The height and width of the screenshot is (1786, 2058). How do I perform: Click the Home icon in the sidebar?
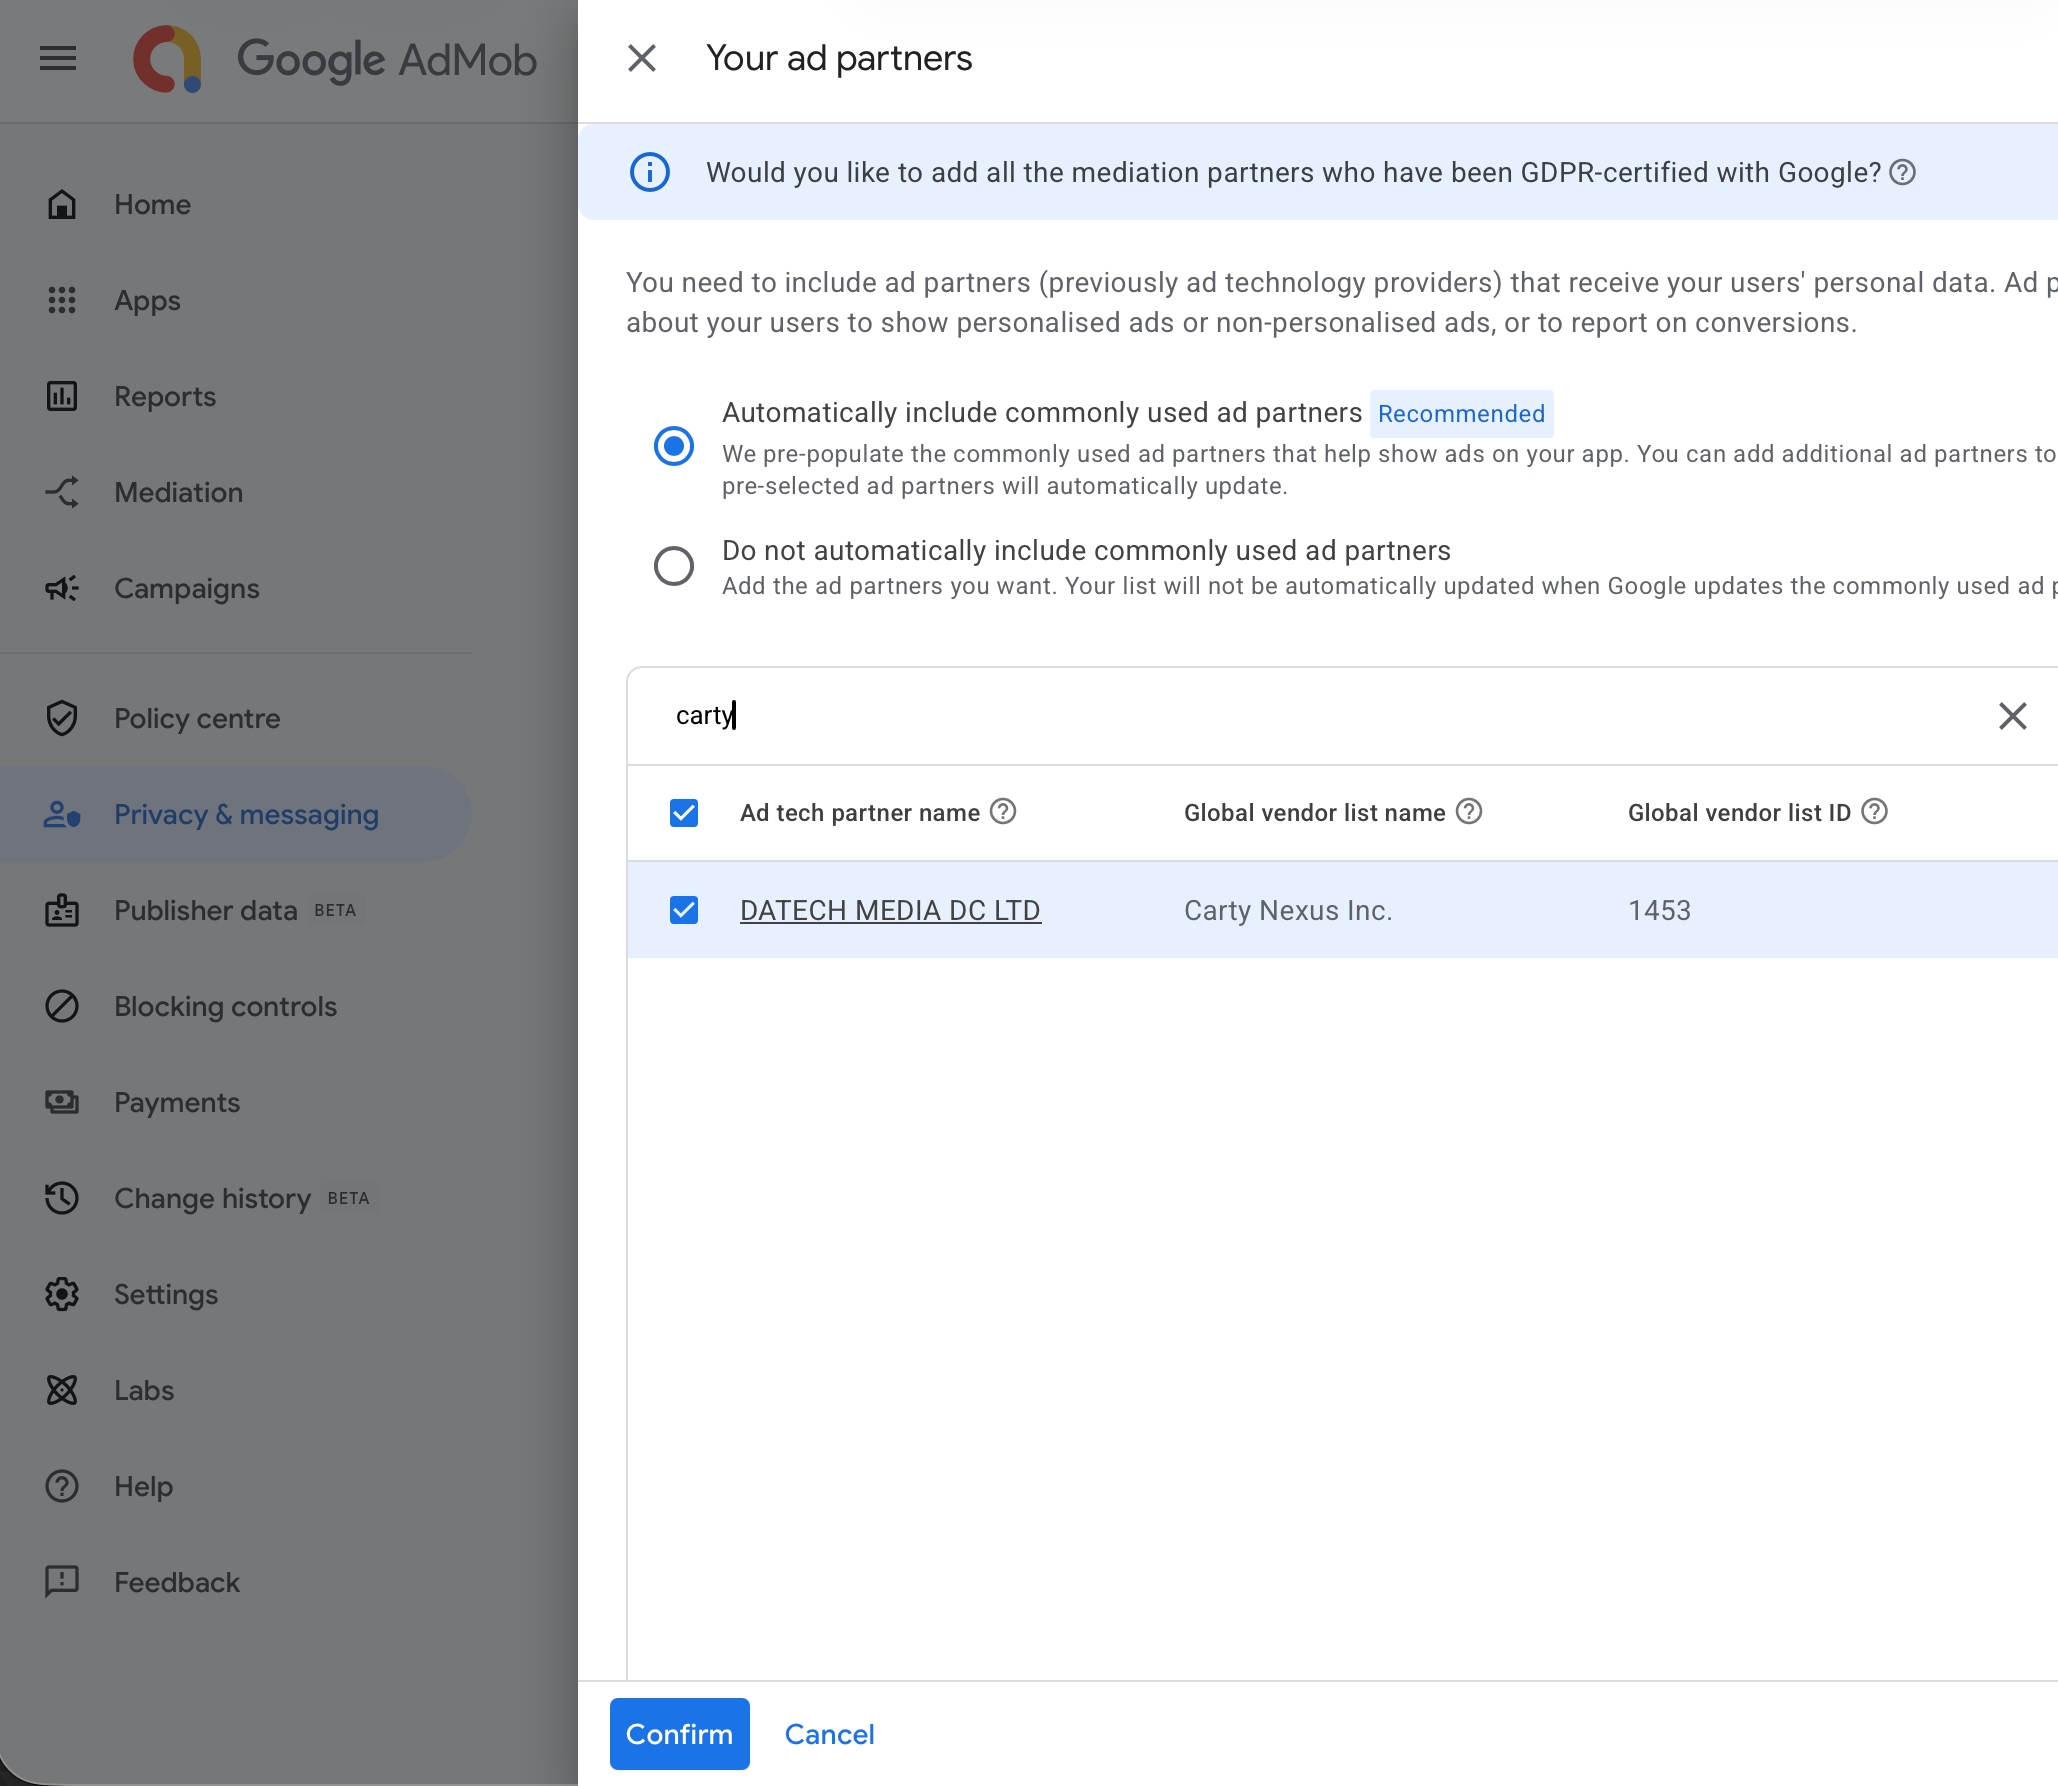pyautogui.click(x=62, y=204)
